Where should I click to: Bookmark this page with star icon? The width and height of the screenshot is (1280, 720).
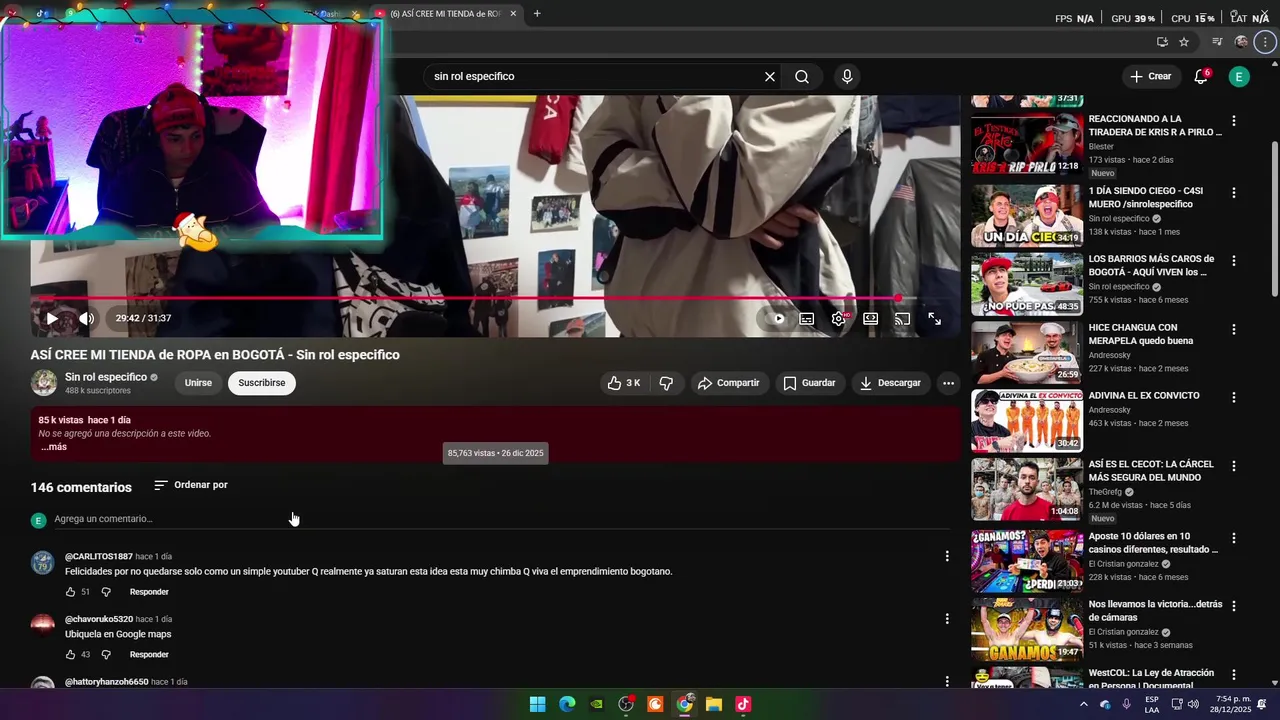coord(1184,42)
